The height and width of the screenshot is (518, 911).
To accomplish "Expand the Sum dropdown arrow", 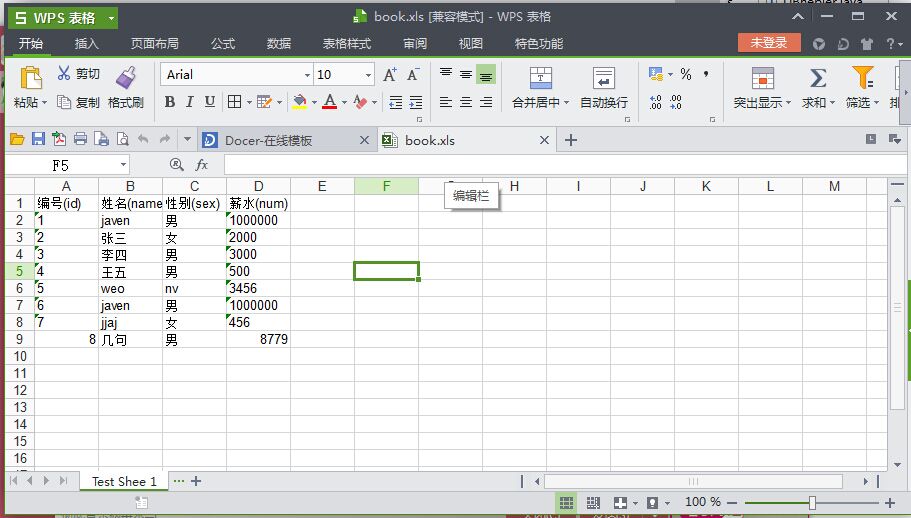I will 832,103.
